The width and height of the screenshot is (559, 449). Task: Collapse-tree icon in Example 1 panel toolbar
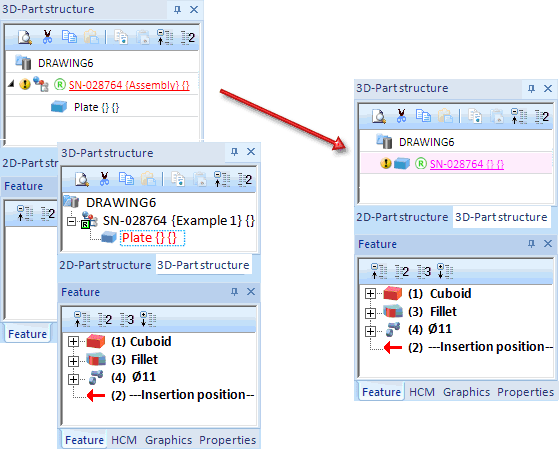pyautogui.click(x=222, y=179)
